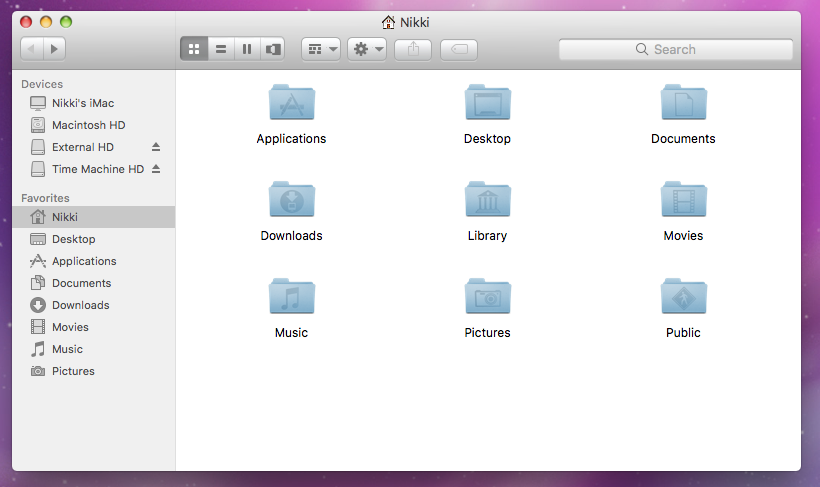Screen dimensions: 820x487
Task: Zoom the Finder window with green button
Action: click(66, 22)
